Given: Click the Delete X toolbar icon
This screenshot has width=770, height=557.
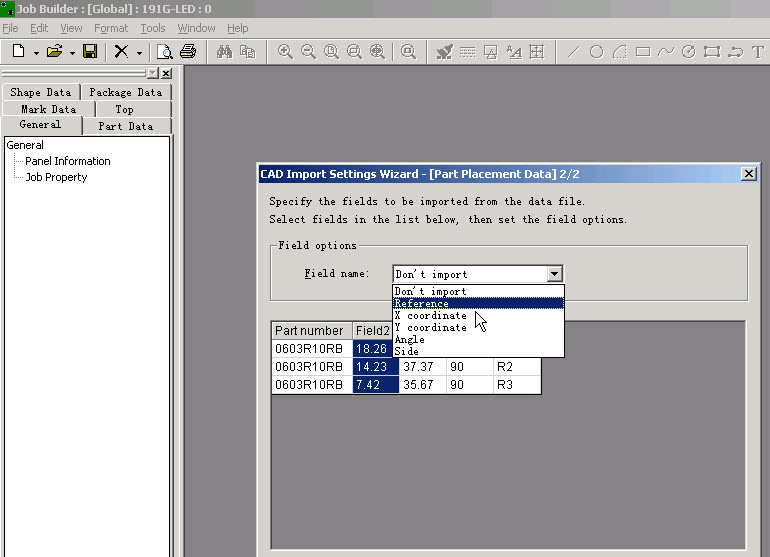Looking at the screenshot, I should (121, 51).
